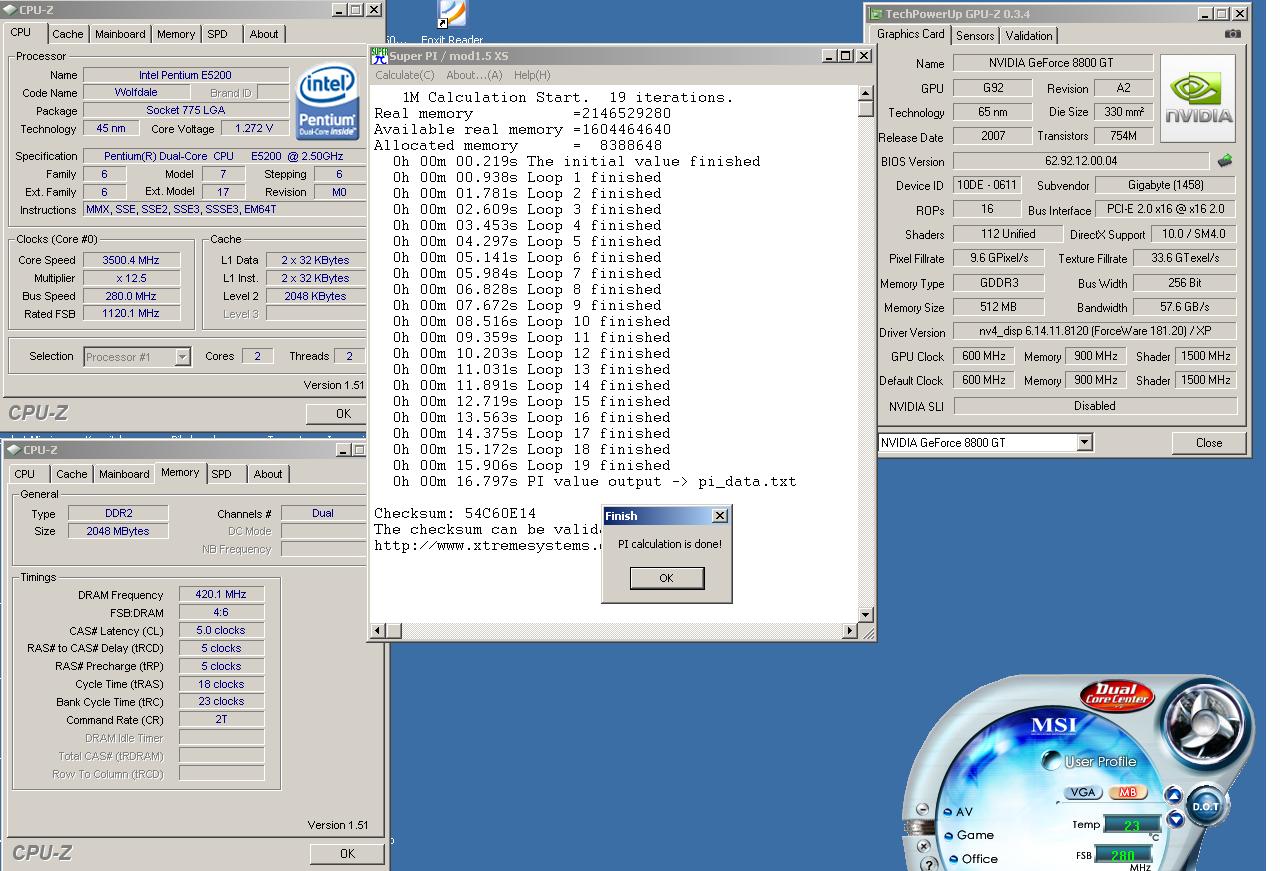Click the GPU-Z camera screenshot icon
This screenshot has width=1280, height=871.
coord(1233,34)
